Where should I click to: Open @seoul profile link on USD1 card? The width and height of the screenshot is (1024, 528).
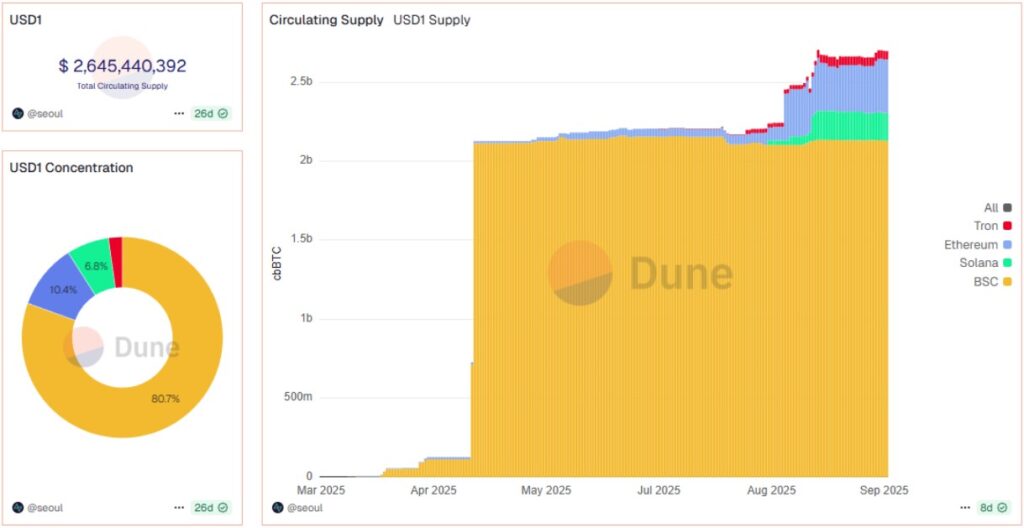(x=45, y=114)
